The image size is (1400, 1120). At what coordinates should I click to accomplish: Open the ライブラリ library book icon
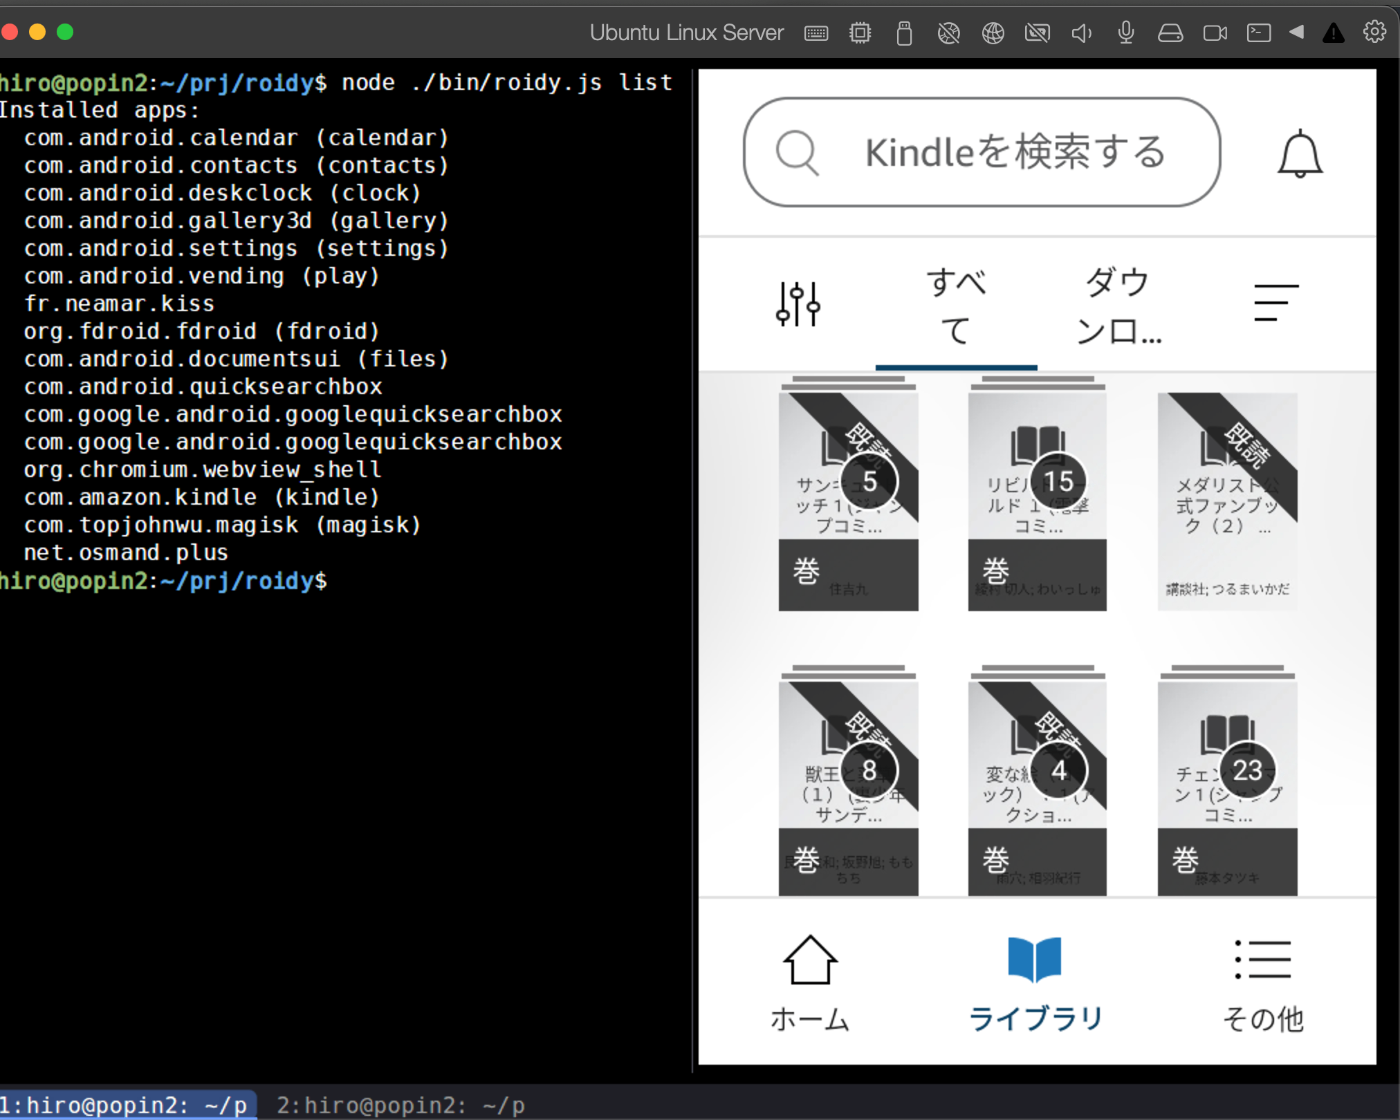pyautogui.click(x=1035, y=960)
